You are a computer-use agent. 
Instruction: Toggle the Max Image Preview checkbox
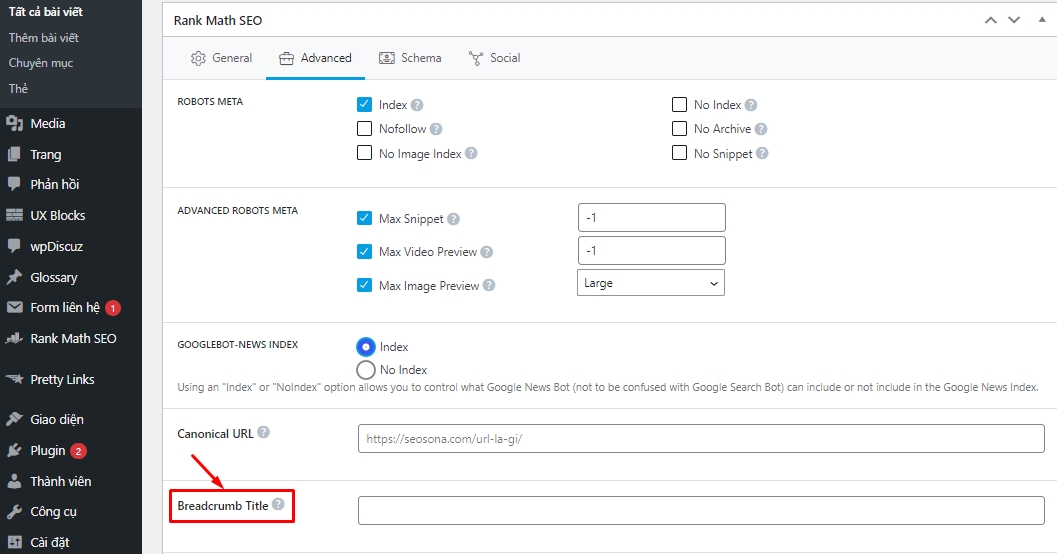pyautogui.click(x=364, y=285)
